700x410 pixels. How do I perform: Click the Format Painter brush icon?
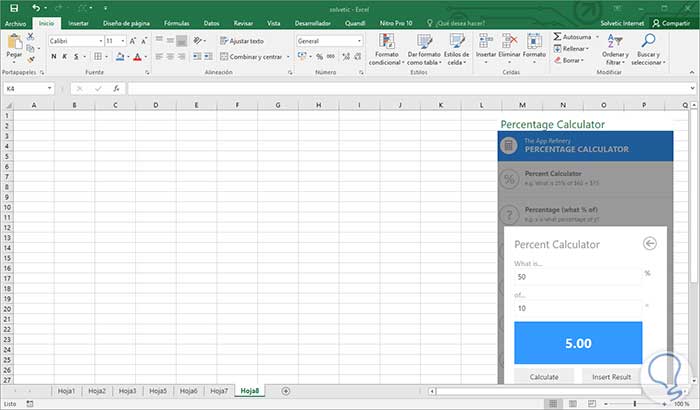point(30,59)
